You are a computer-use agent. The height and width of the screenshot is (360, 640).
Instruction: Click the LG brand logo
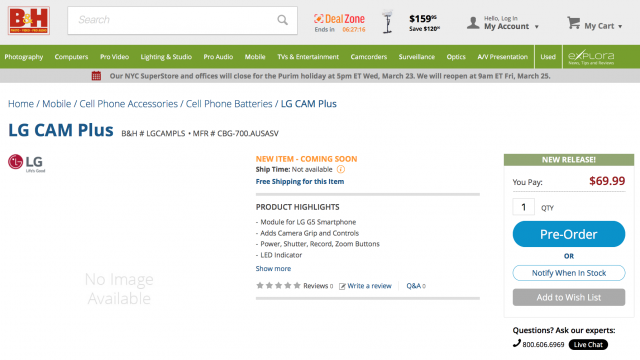pos(27,163)
